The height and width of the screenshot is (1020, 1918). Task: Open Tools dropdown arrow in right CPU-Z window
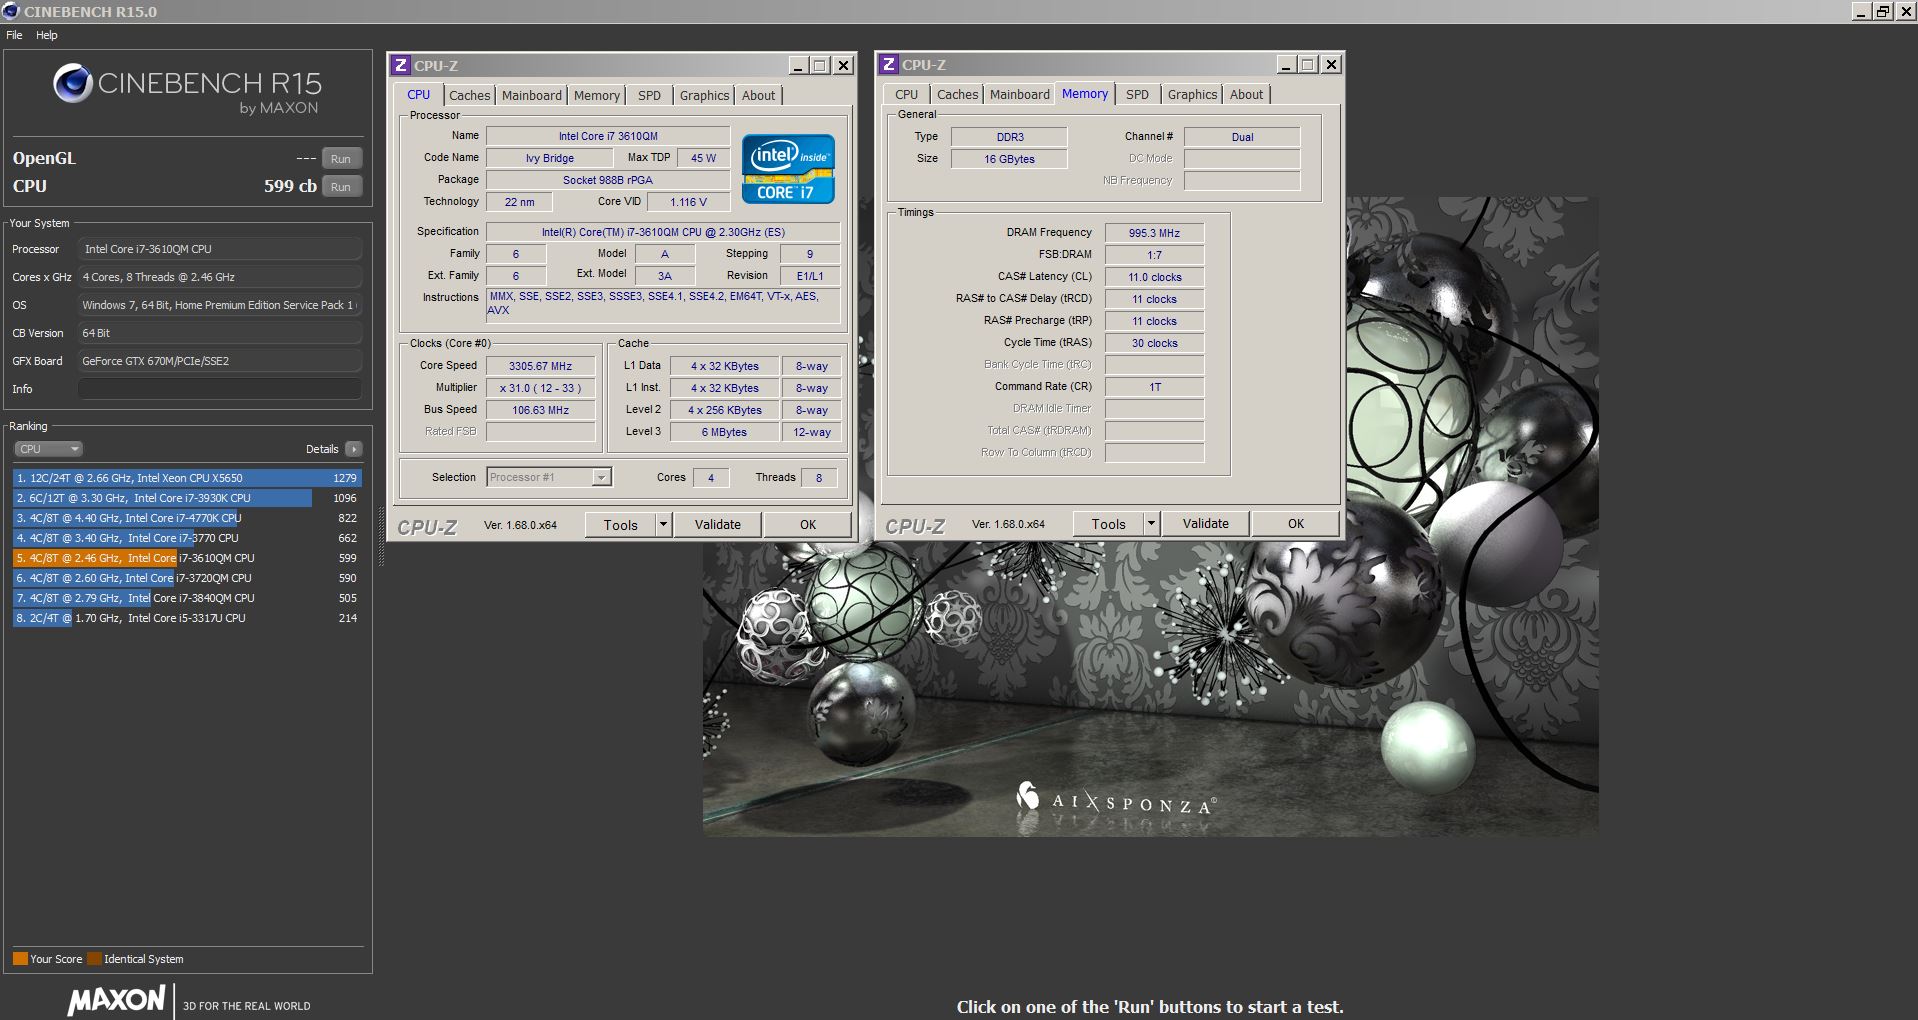1151,524
